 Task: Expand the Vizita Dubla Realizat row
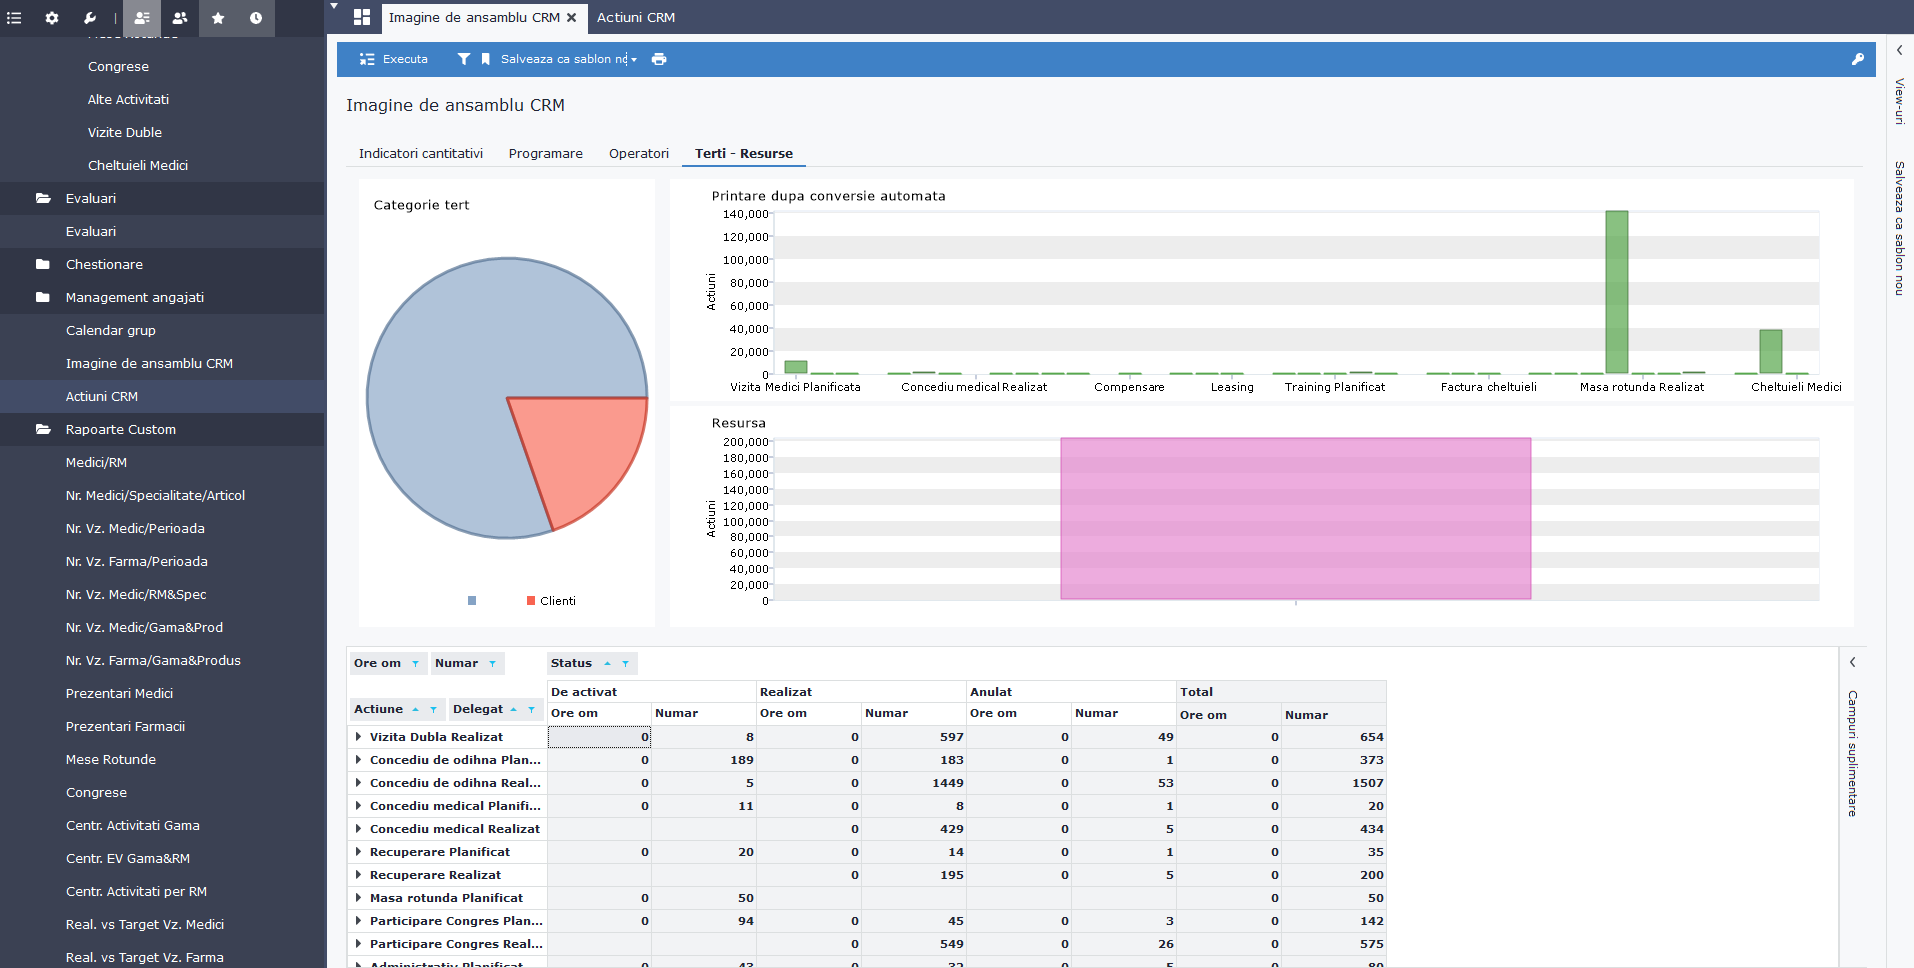click(358, 737)
